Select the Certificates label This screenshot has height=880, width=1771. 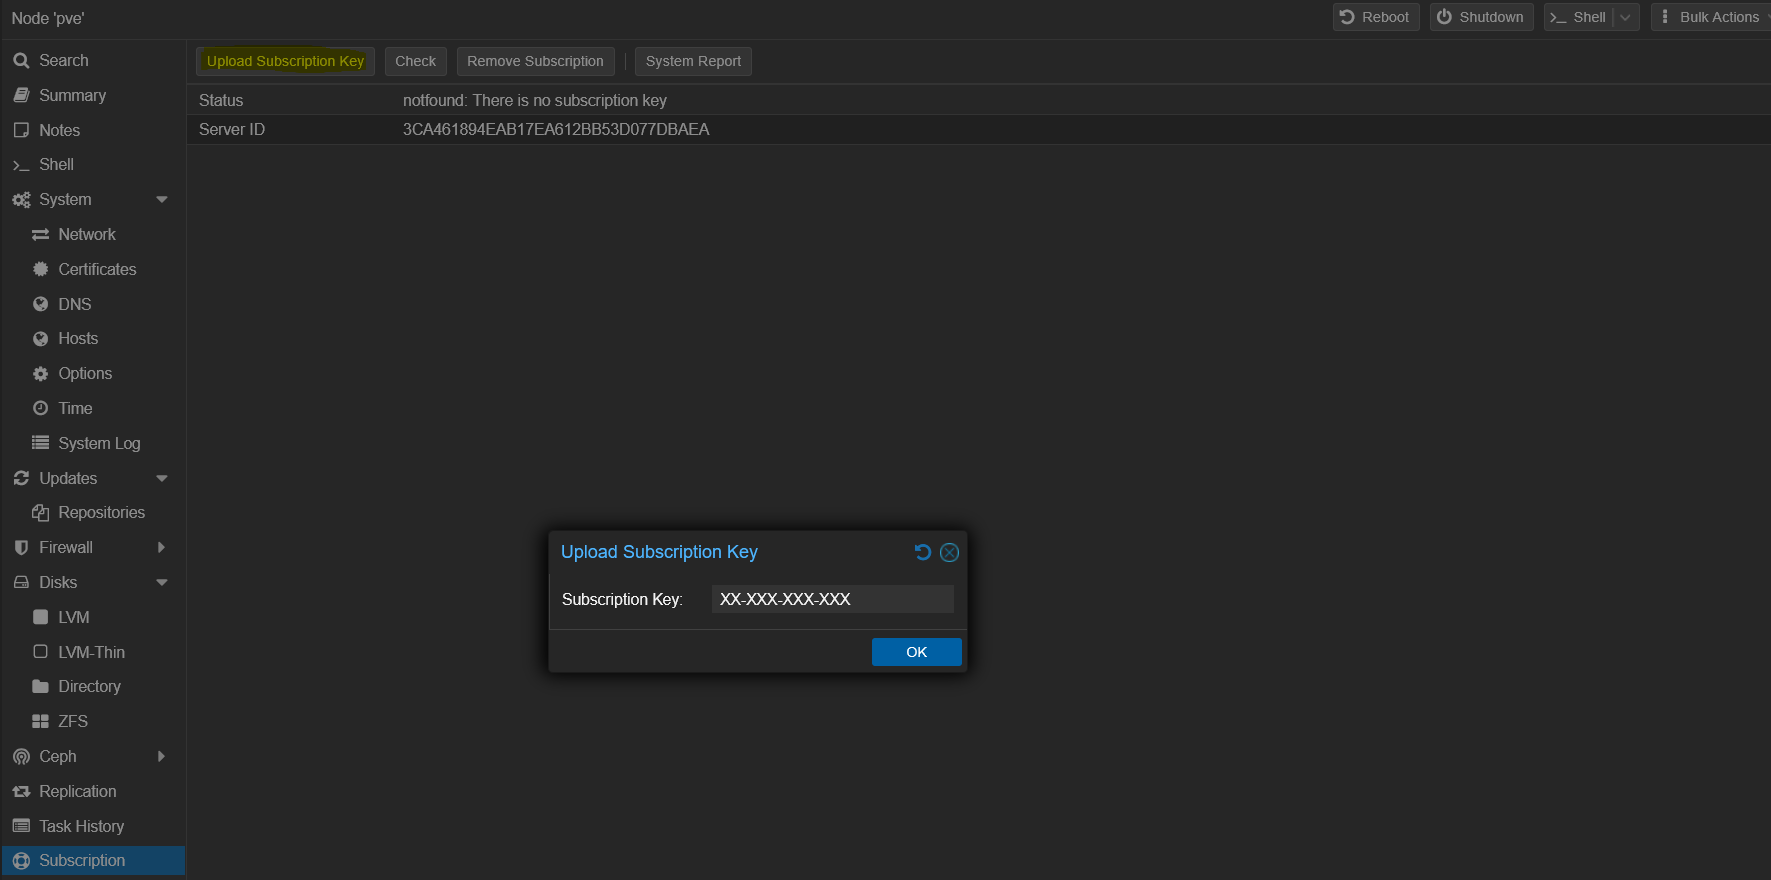coord(97,269)
